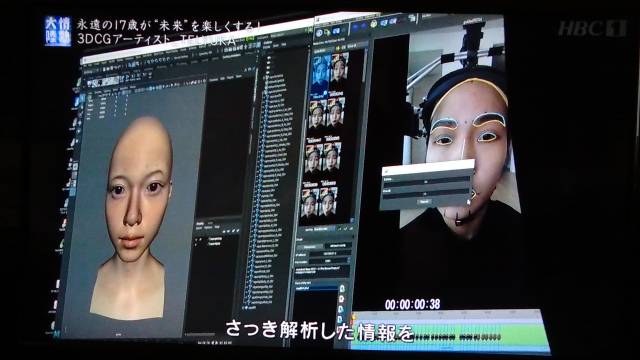This screenshot has height=360, width=640.
Task: Click the third blue document icon below the list
Action: pos(341,309)
